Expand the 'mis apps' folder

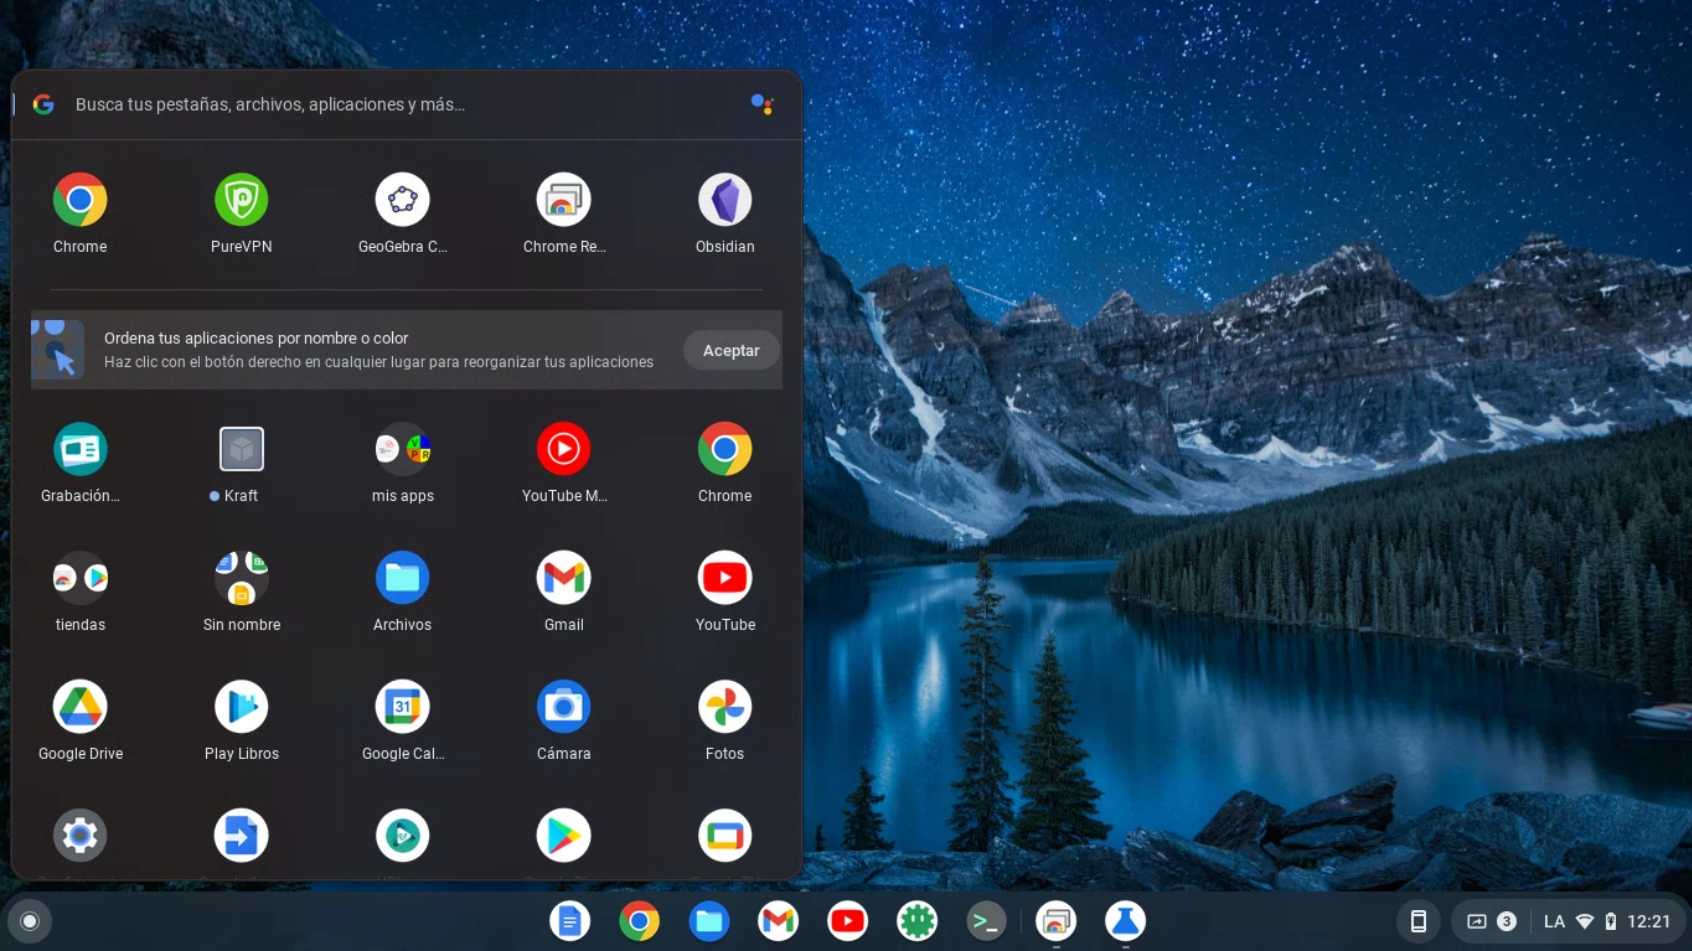pos(402,449)
